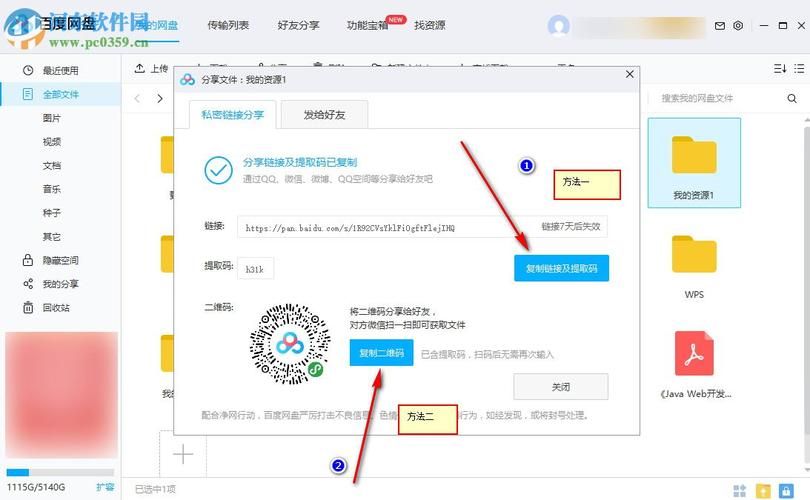
Task: Filter files by 音乐
Action: point(51,190)
